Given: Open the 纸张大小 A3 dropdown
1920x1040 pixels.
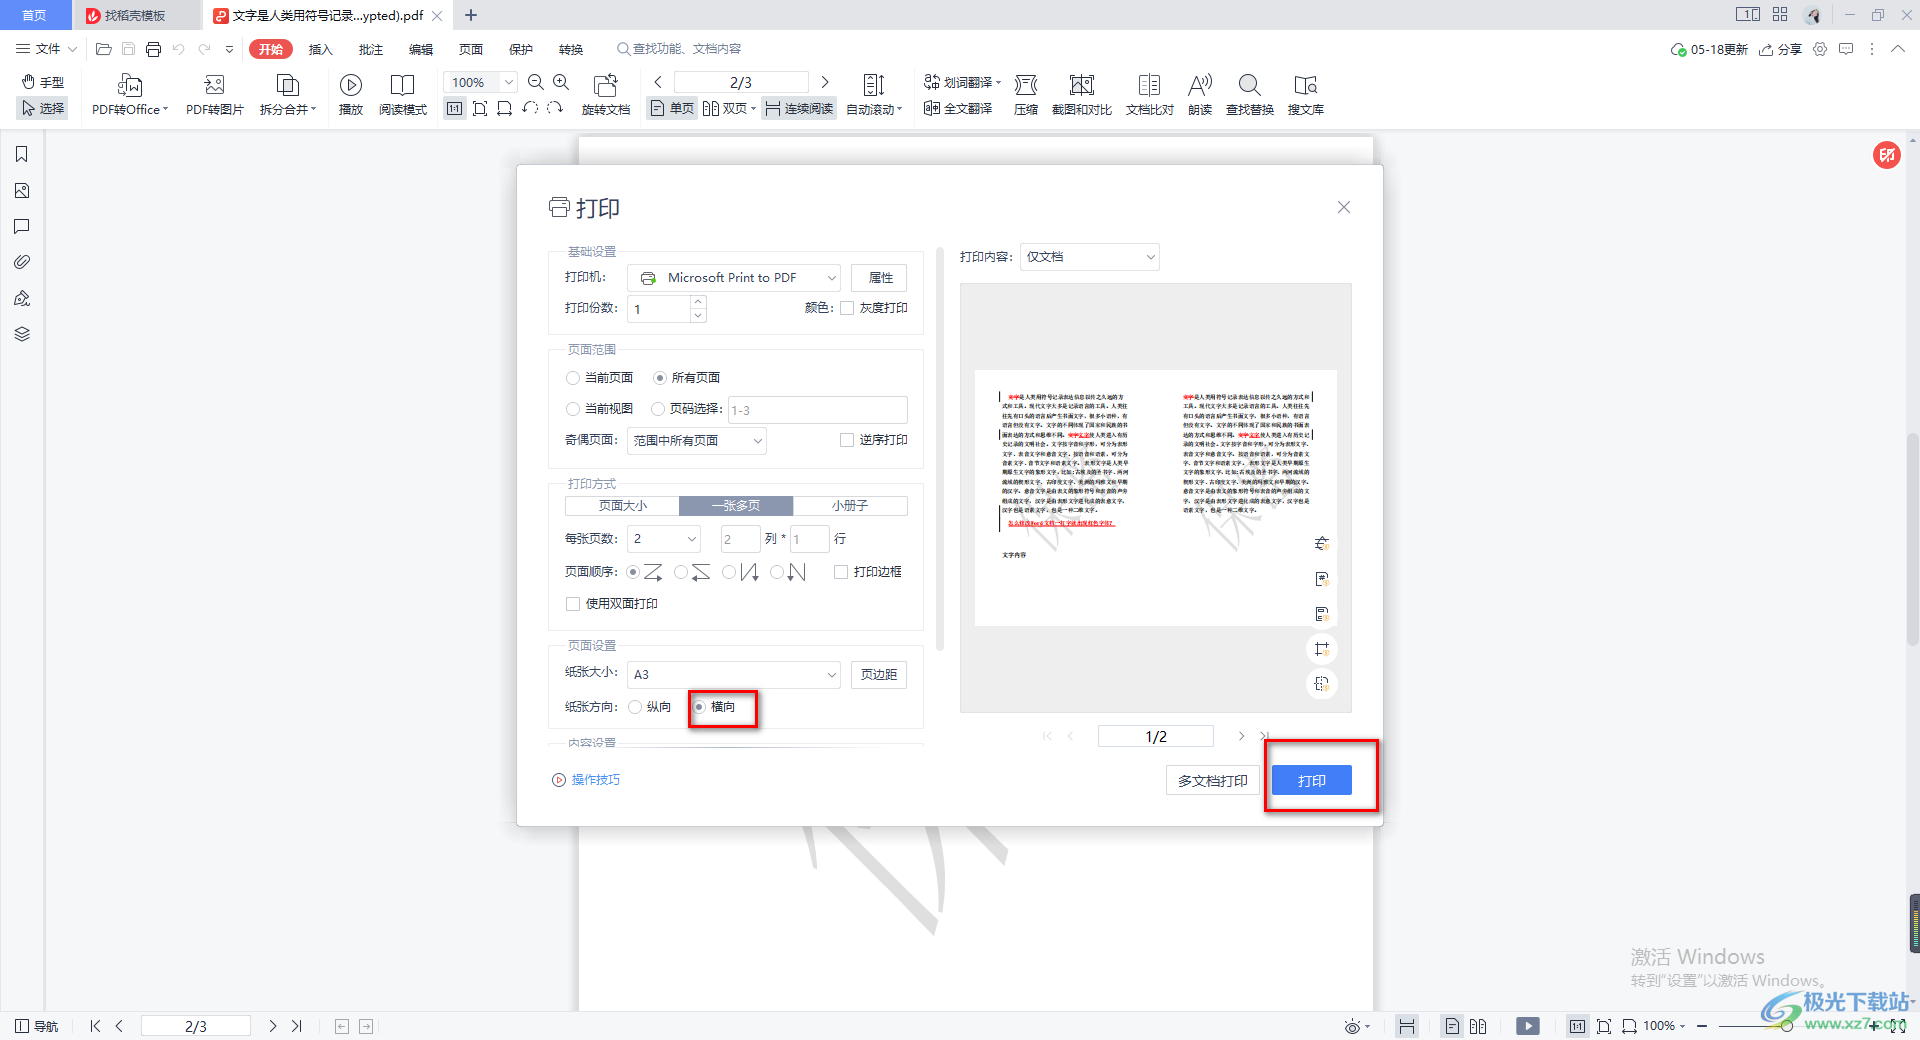Looking at the screenshot, I should coord(733,675).
